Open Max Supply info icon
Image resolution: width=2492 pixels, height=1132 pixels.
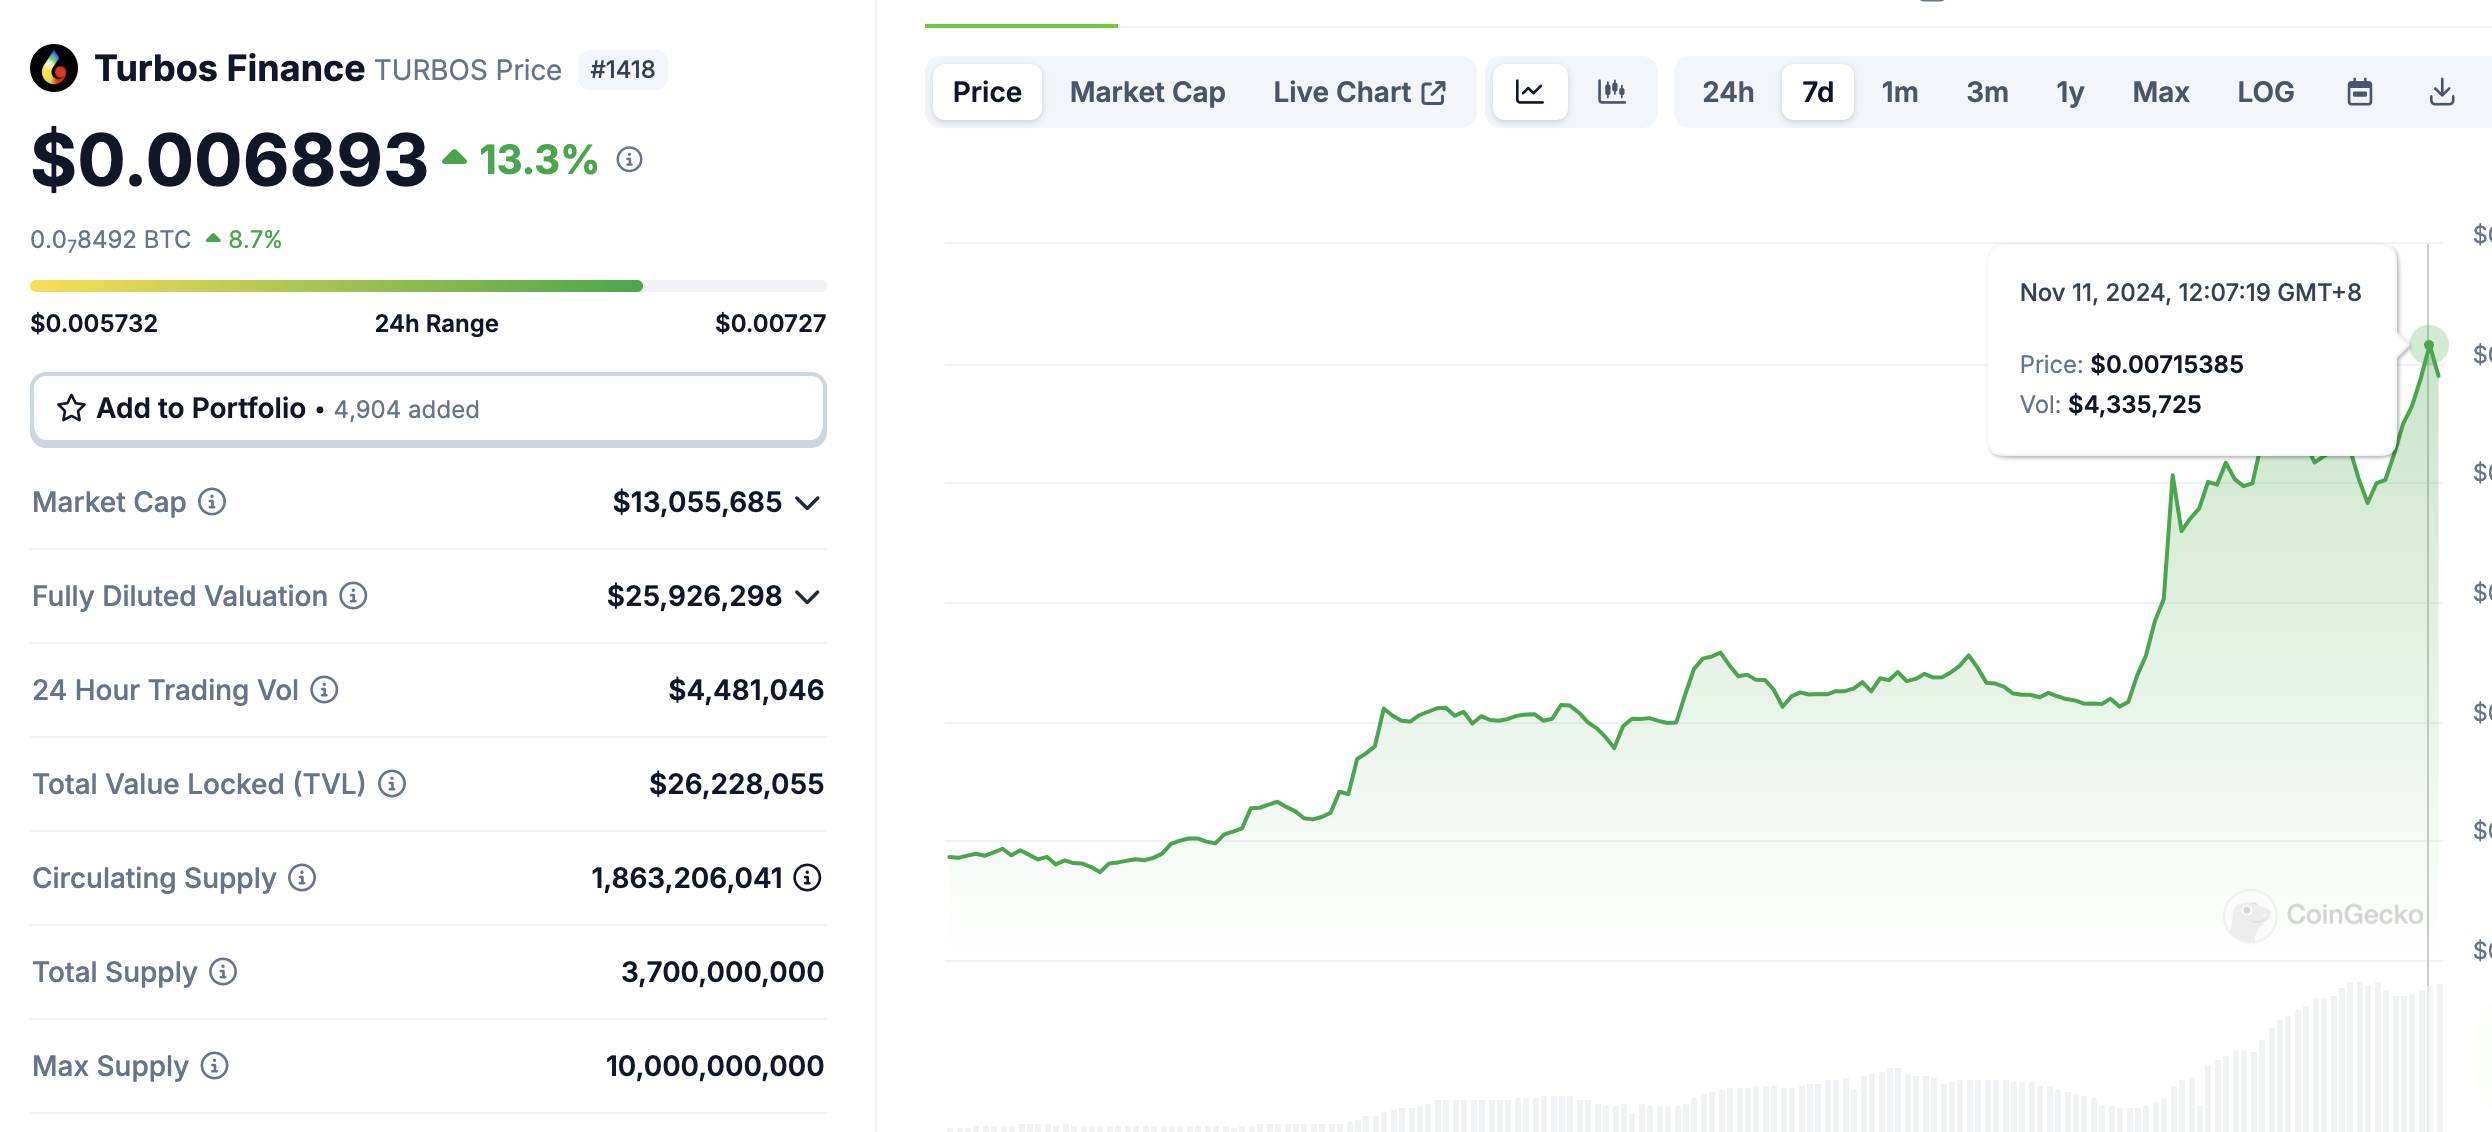coord(214,1065)
